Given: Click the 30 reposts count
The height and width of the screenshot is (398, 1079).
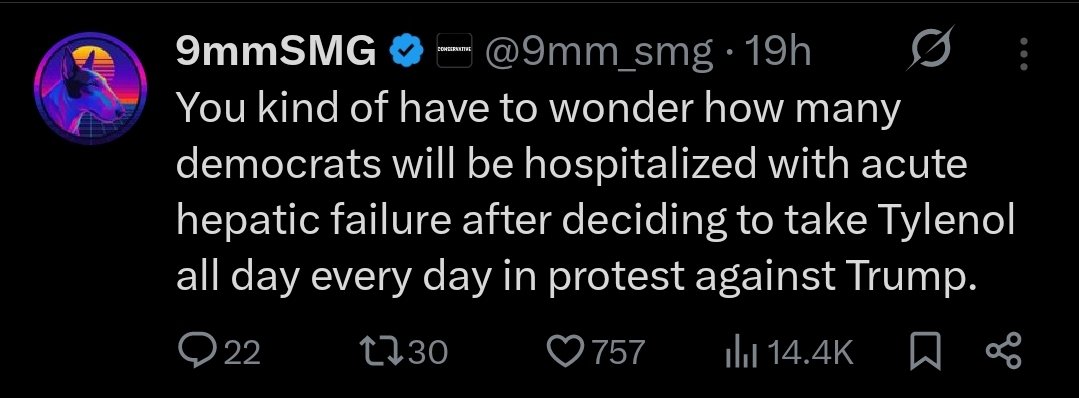Looking at the screenshot, I should [x=429, y=352].
